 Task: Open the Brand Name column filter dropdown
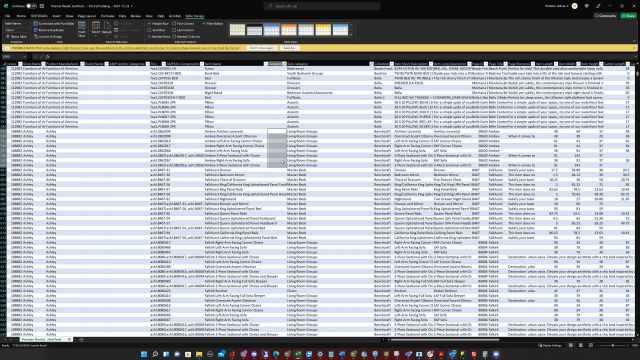pos(106,64)
